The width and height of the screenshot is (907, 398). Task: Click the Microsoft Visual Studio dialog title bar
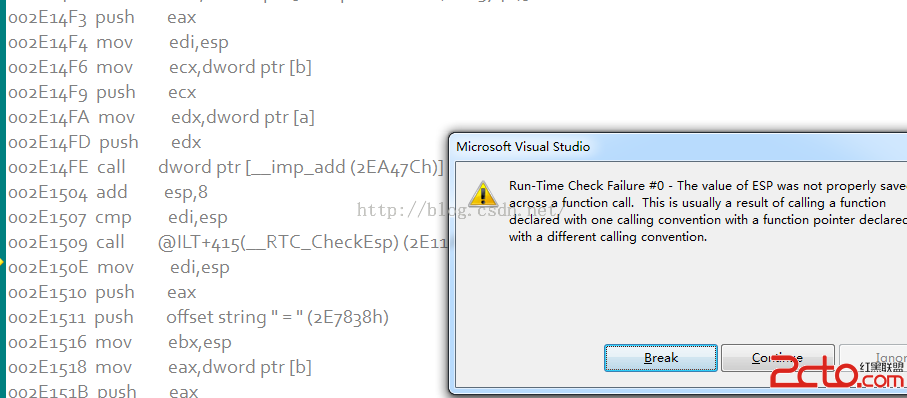coord(677,146)
